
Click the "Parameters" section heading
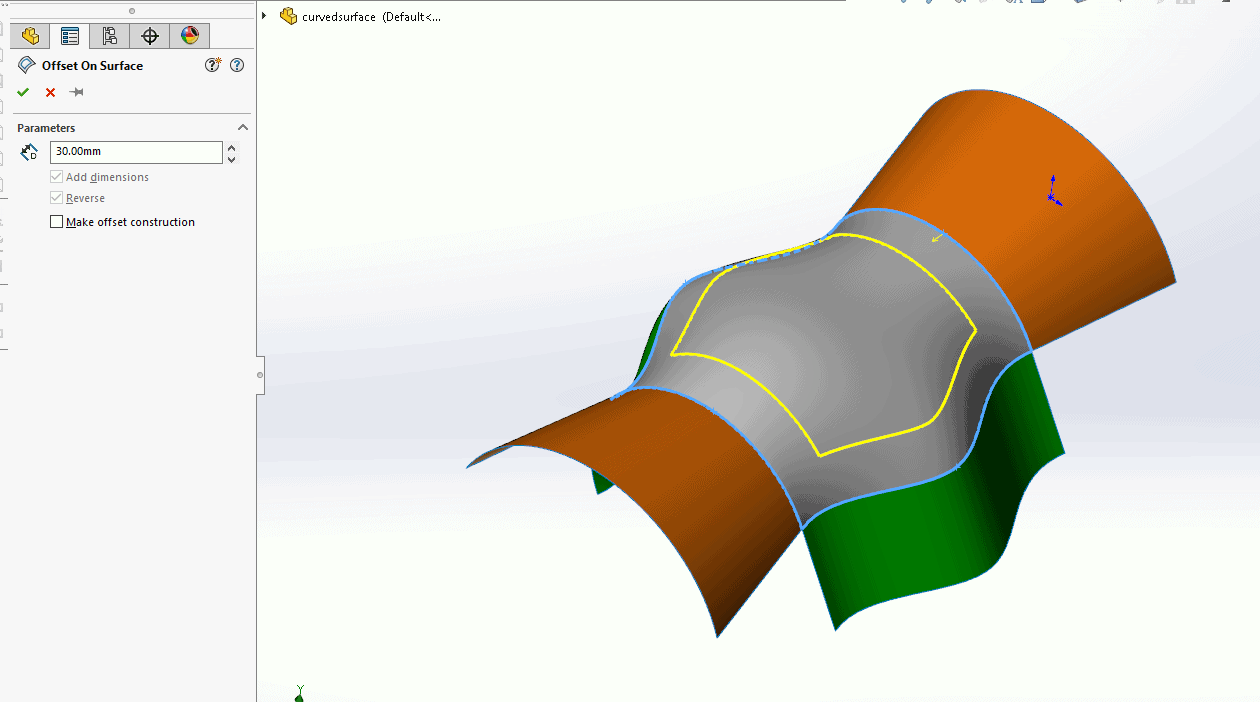(x=46, y=128)
